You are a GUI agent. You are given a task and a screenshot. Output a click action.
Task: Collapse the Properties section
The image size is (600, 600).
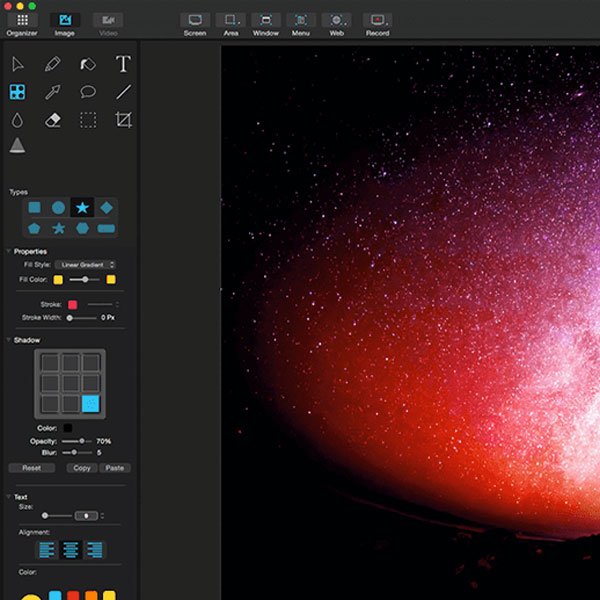click(x=8, y=251)
